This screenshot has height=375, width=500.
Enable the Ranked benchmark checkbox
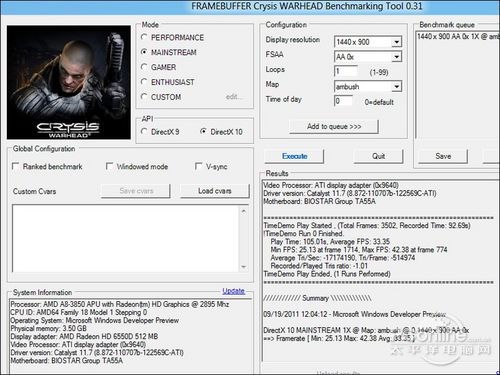point(15,166)
